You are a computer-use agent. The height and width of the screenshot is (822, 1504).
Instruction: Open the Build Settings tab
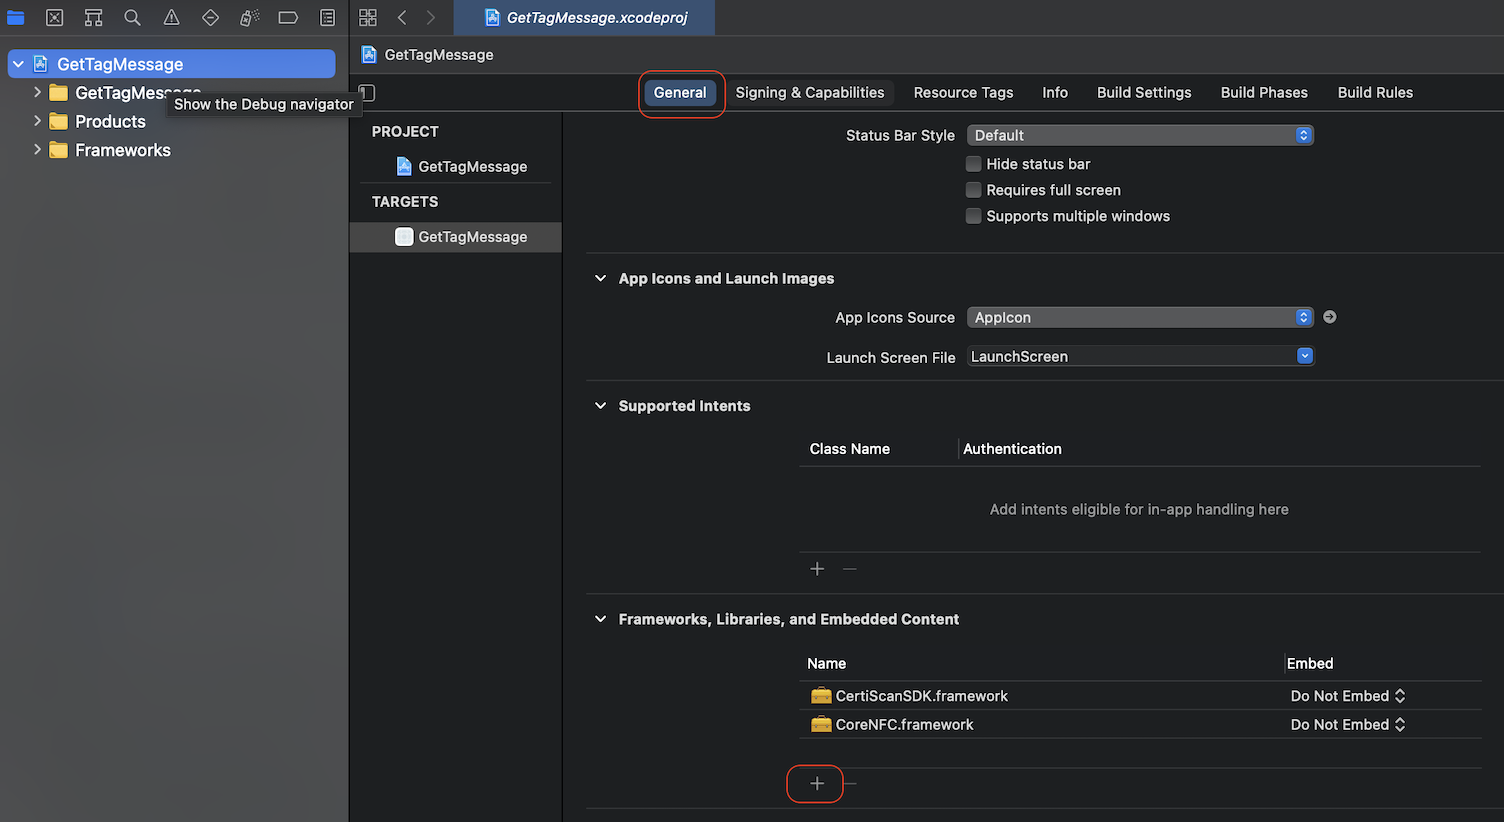1144,93
